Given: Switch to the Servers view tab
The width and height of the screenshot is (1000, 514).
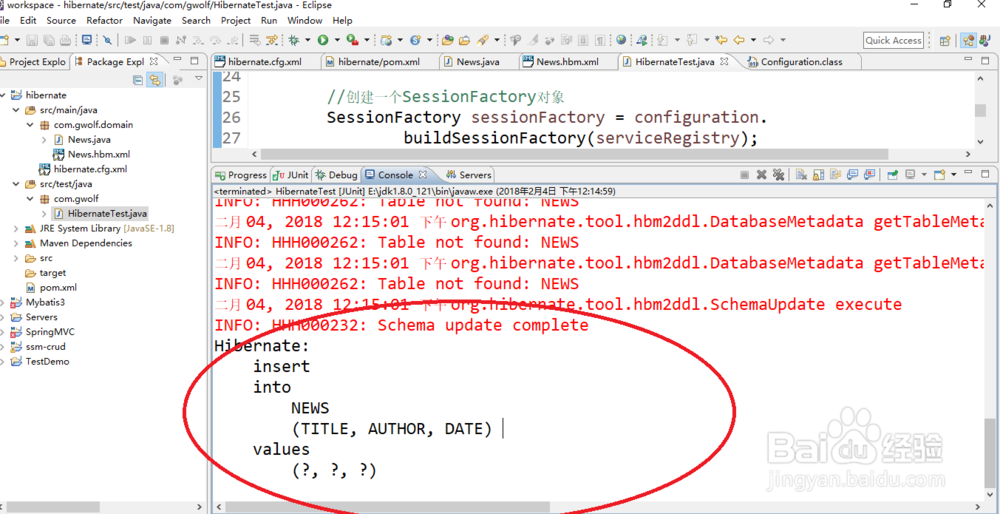Looking at the screenshot, I should (x=469, y=175).
